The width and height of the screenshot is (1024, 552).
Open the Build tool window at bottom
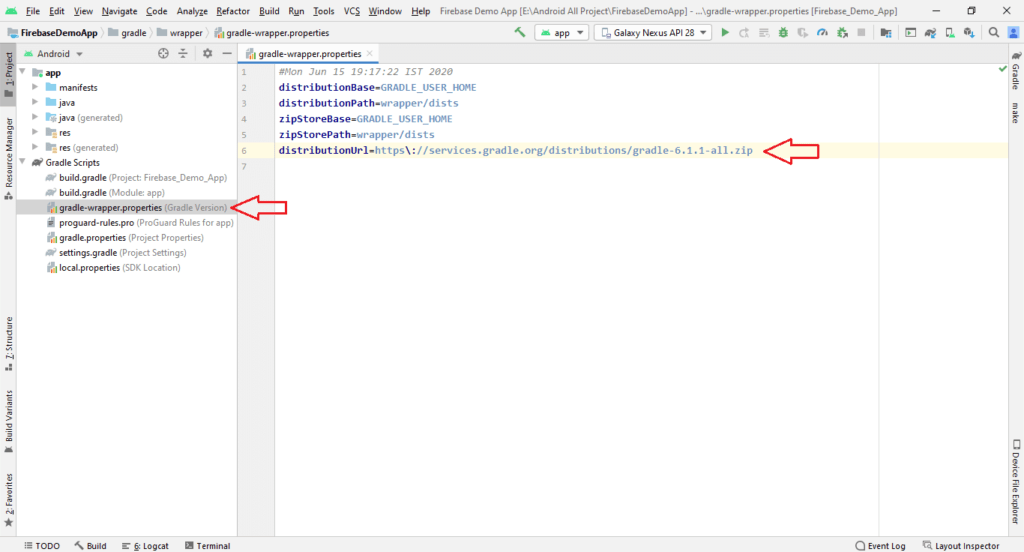click(90, 545)
